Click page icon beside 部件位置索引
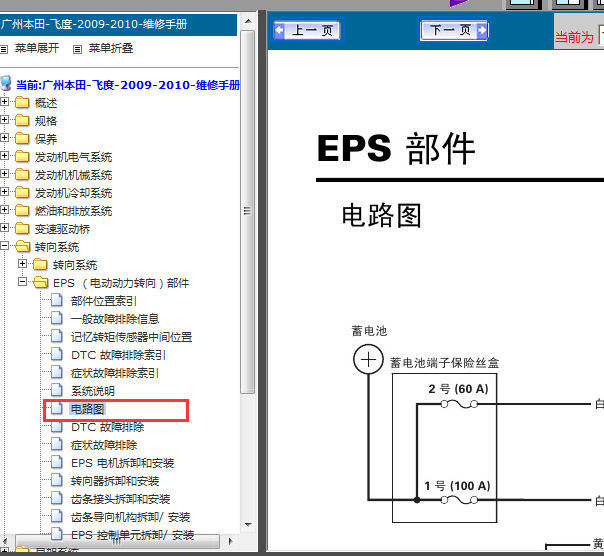Viewport: 604px width, 556px height. click(57, 300)
